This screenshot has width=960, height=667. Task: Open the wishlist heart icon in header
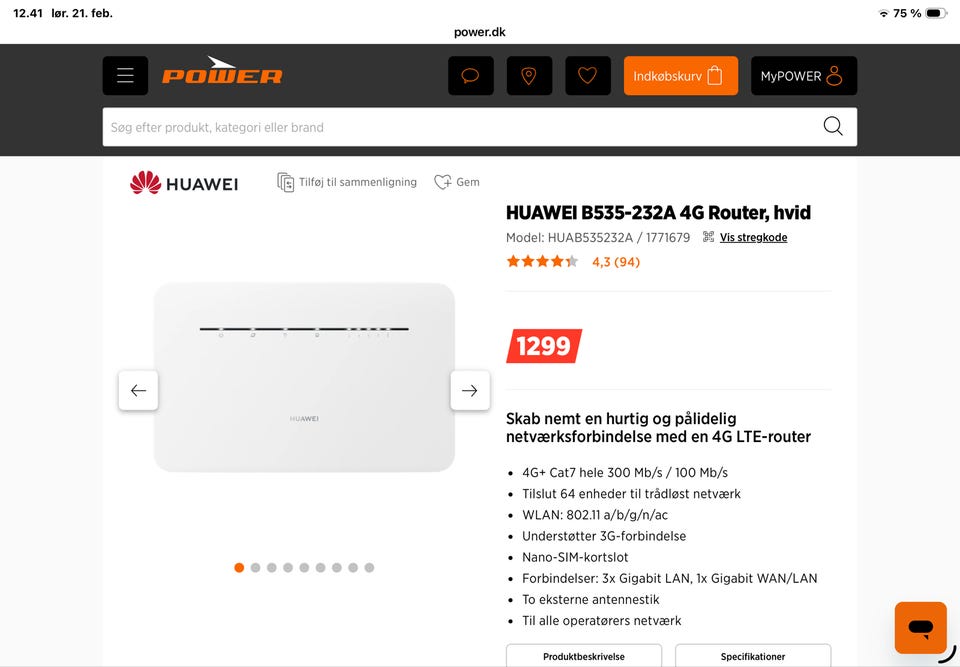tap(588, 75)
